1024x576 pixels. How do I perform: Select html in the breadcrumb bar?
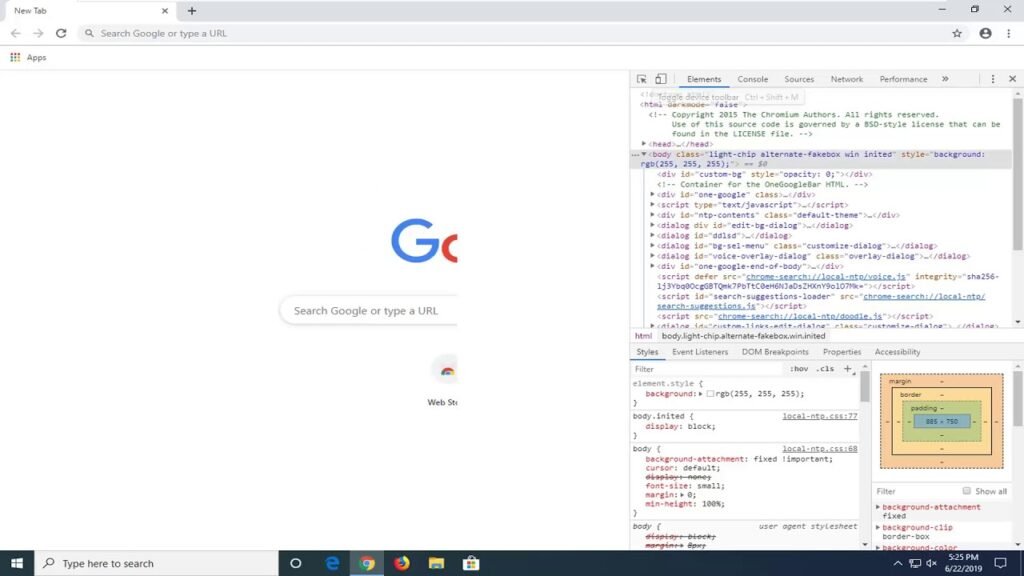(643, 336)
